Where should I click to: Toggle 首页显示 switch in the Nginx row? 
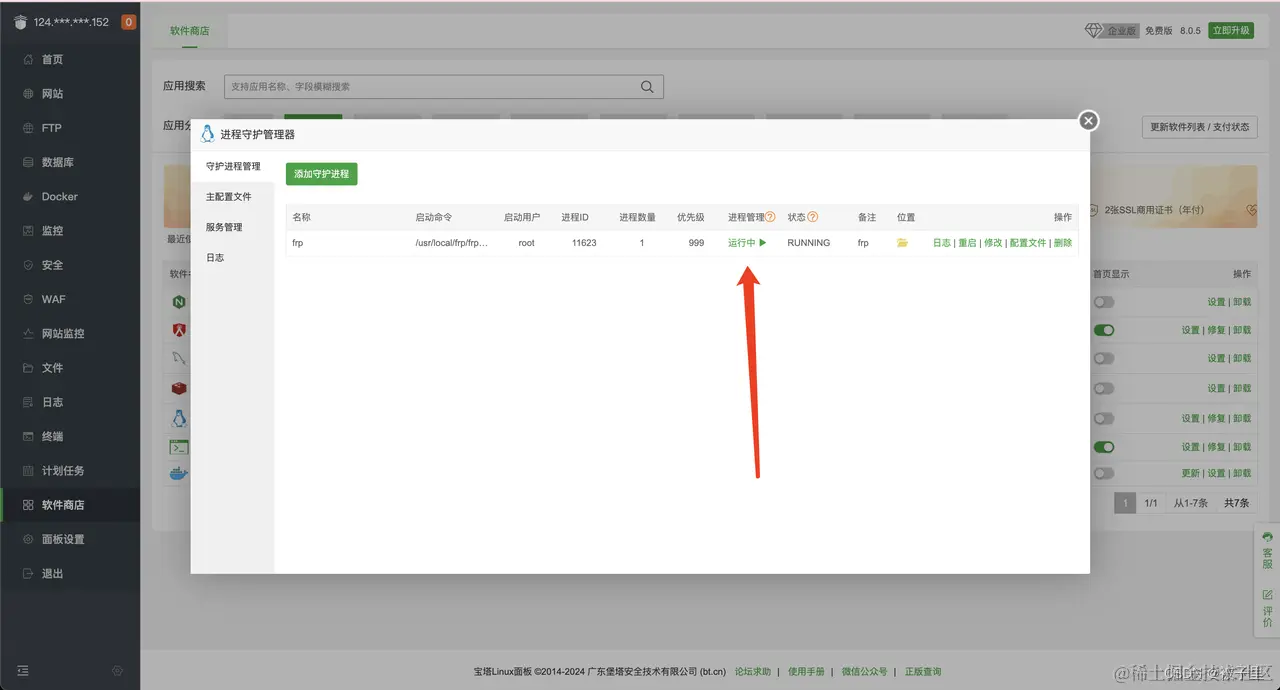click(x=1104, y=302)
